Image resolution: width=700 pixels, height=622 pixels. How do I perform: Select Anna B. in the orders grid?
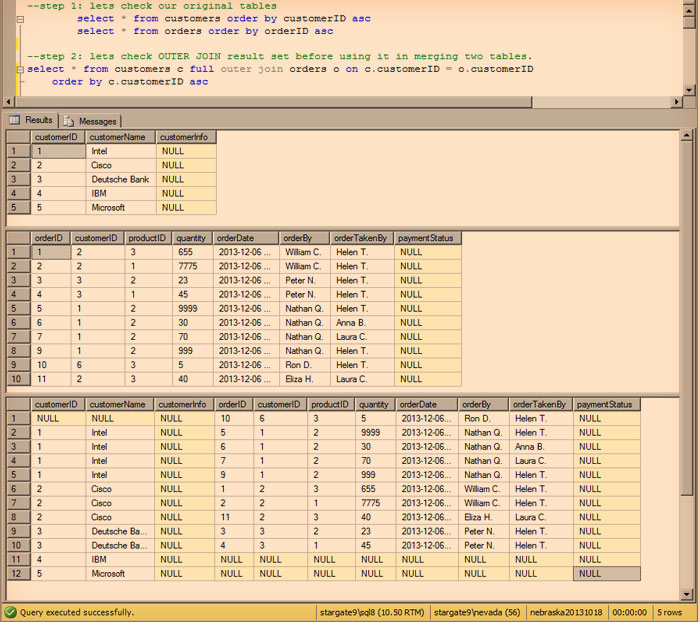coord(362,323)
